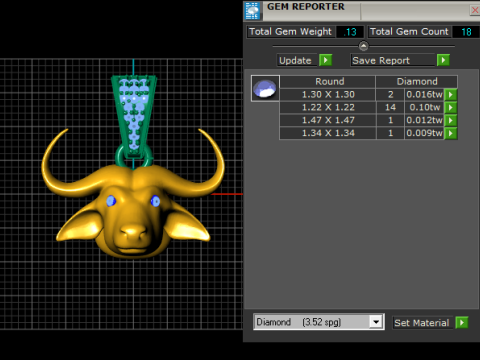This screenshot has height=360, width=480.
Task: Click green arrow on the 0.016tw row
Action: pos(451,95)
